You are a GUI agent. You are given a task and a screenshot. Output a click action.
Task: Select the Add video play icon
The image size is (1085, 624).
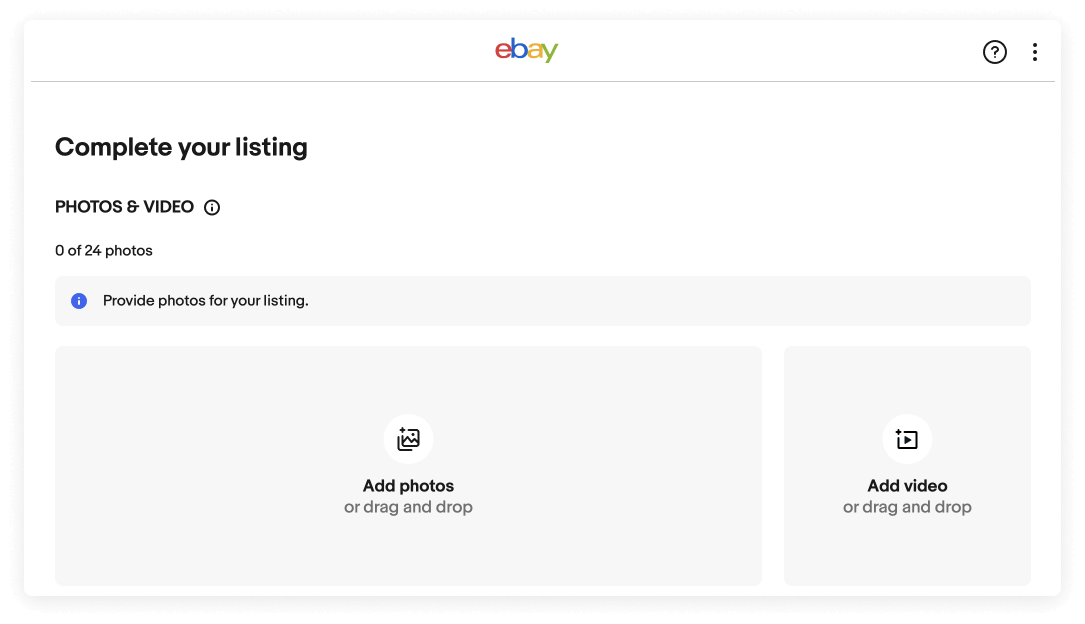pos(906,438)
